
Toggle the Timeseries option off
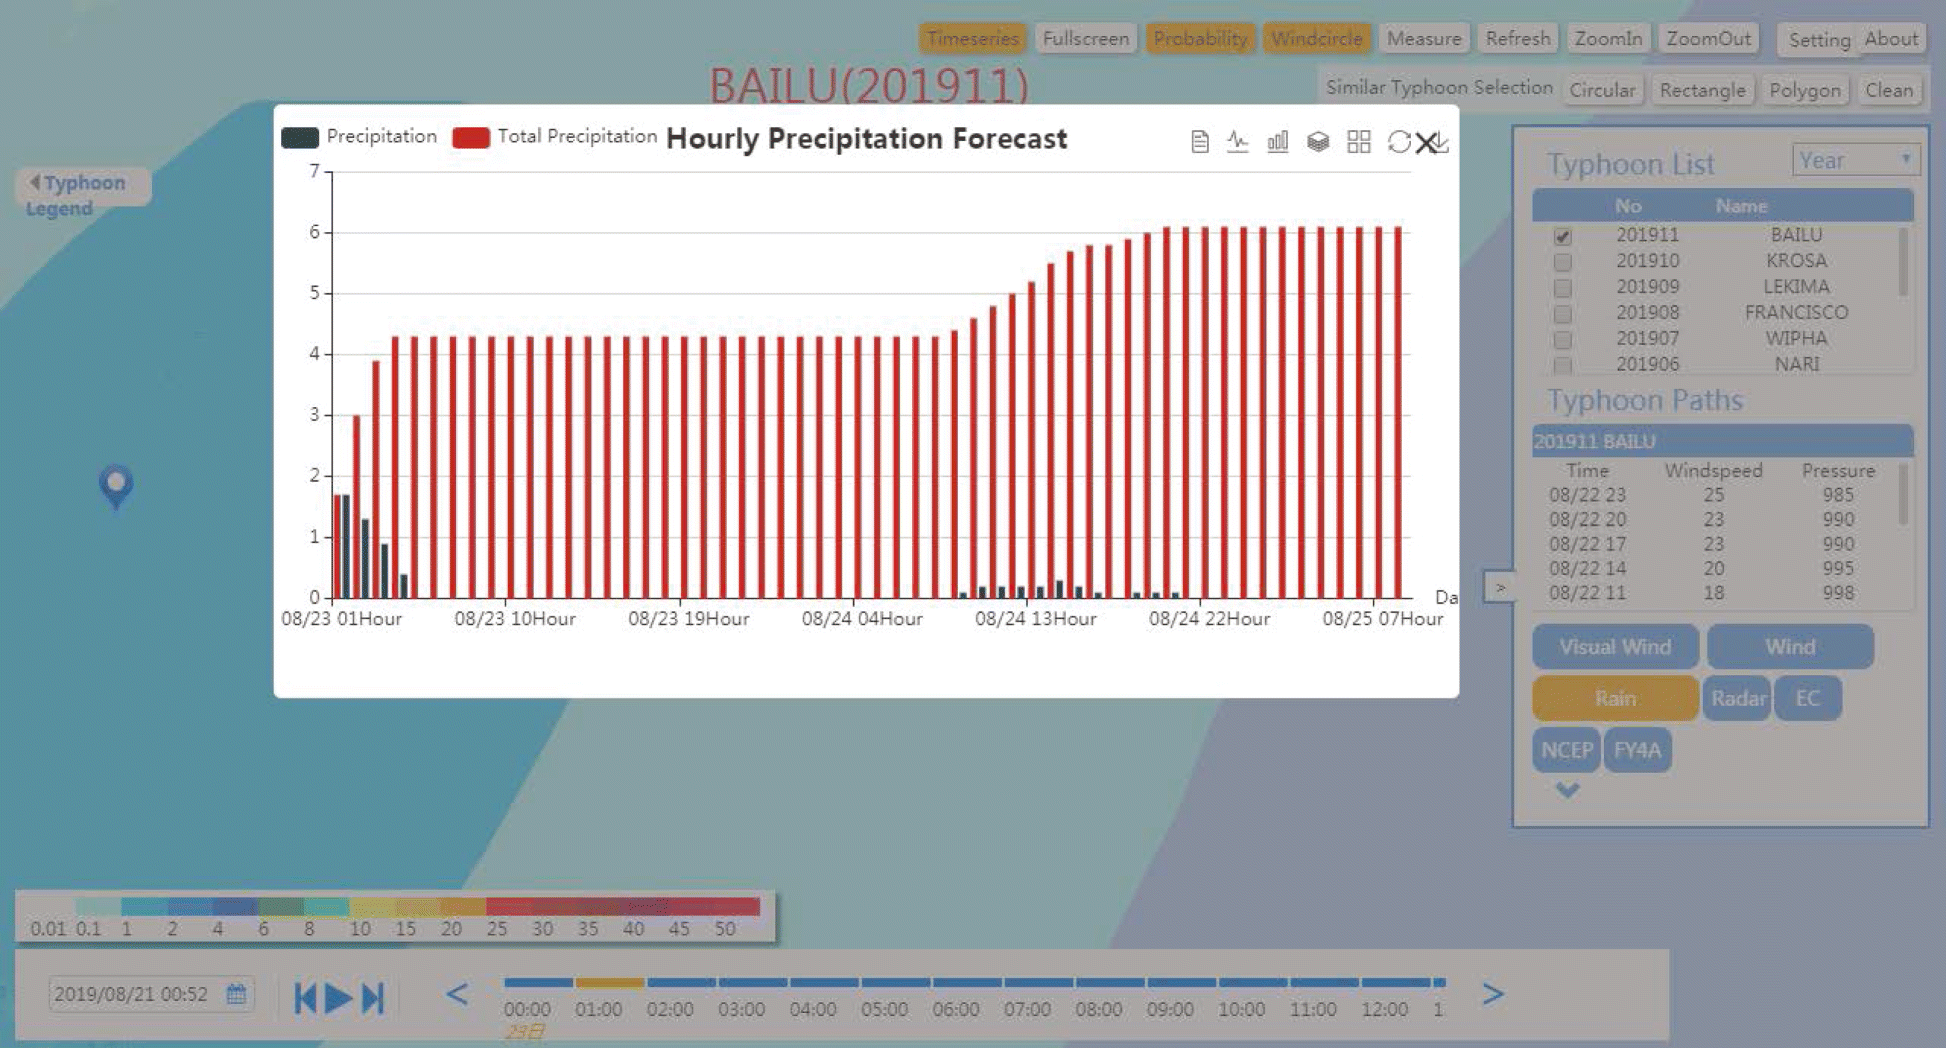coord(972,38)
